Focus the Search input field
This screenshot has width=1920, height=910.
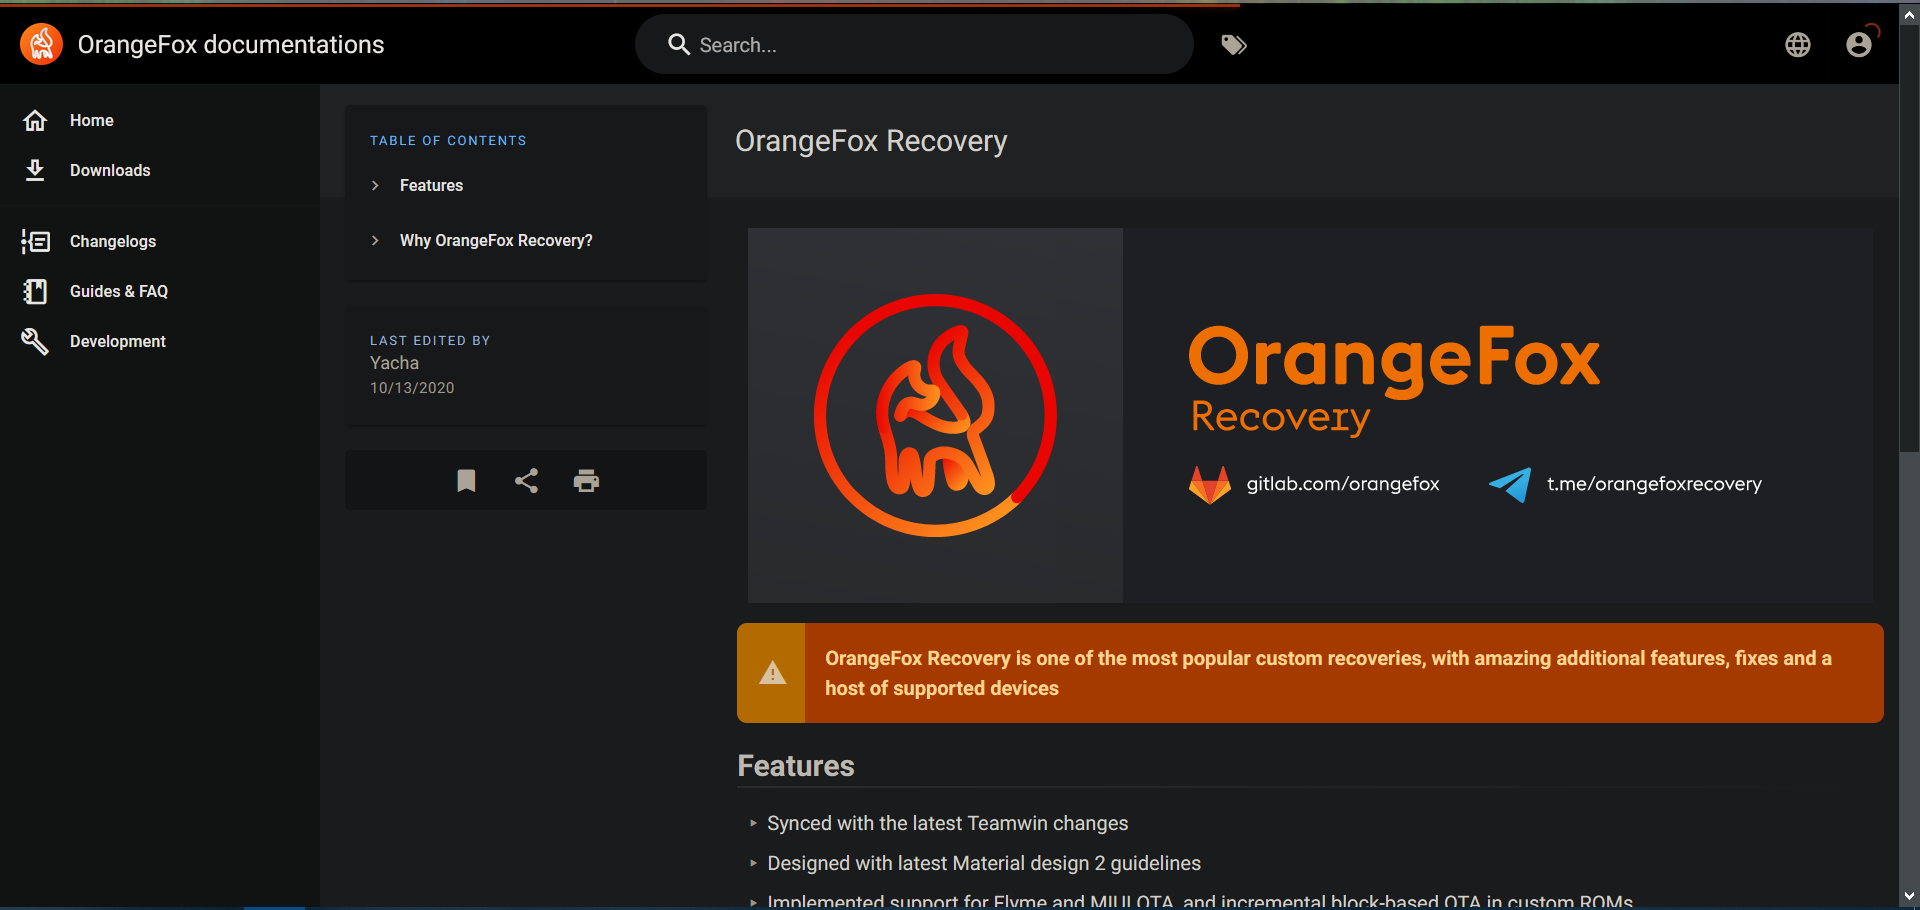pyautogui.click(x=914, y=44)
